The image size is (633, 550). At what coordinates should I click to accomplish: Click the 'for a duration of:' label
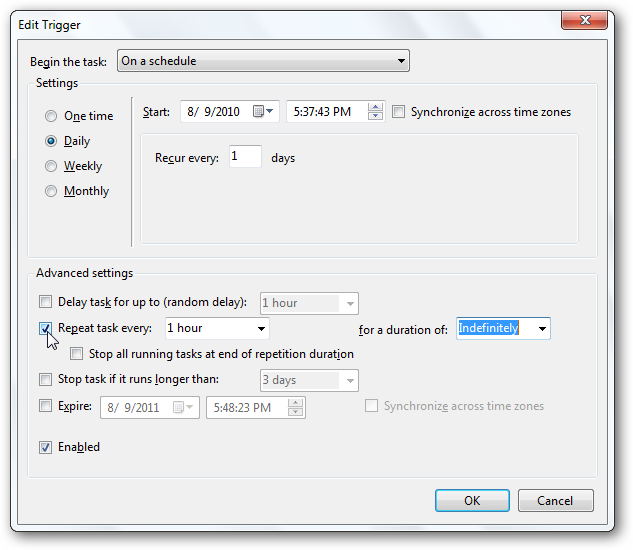(x=403, y=330)
